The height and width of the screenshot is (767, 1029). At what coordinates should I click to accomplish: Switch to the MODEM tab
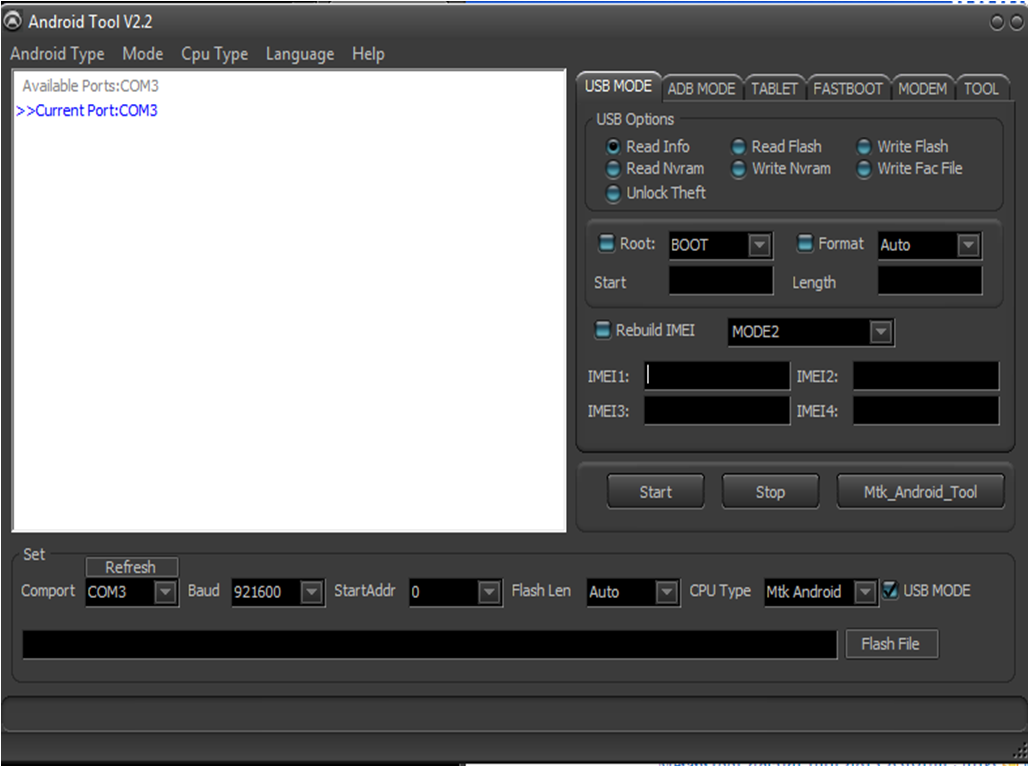(923, 89)
